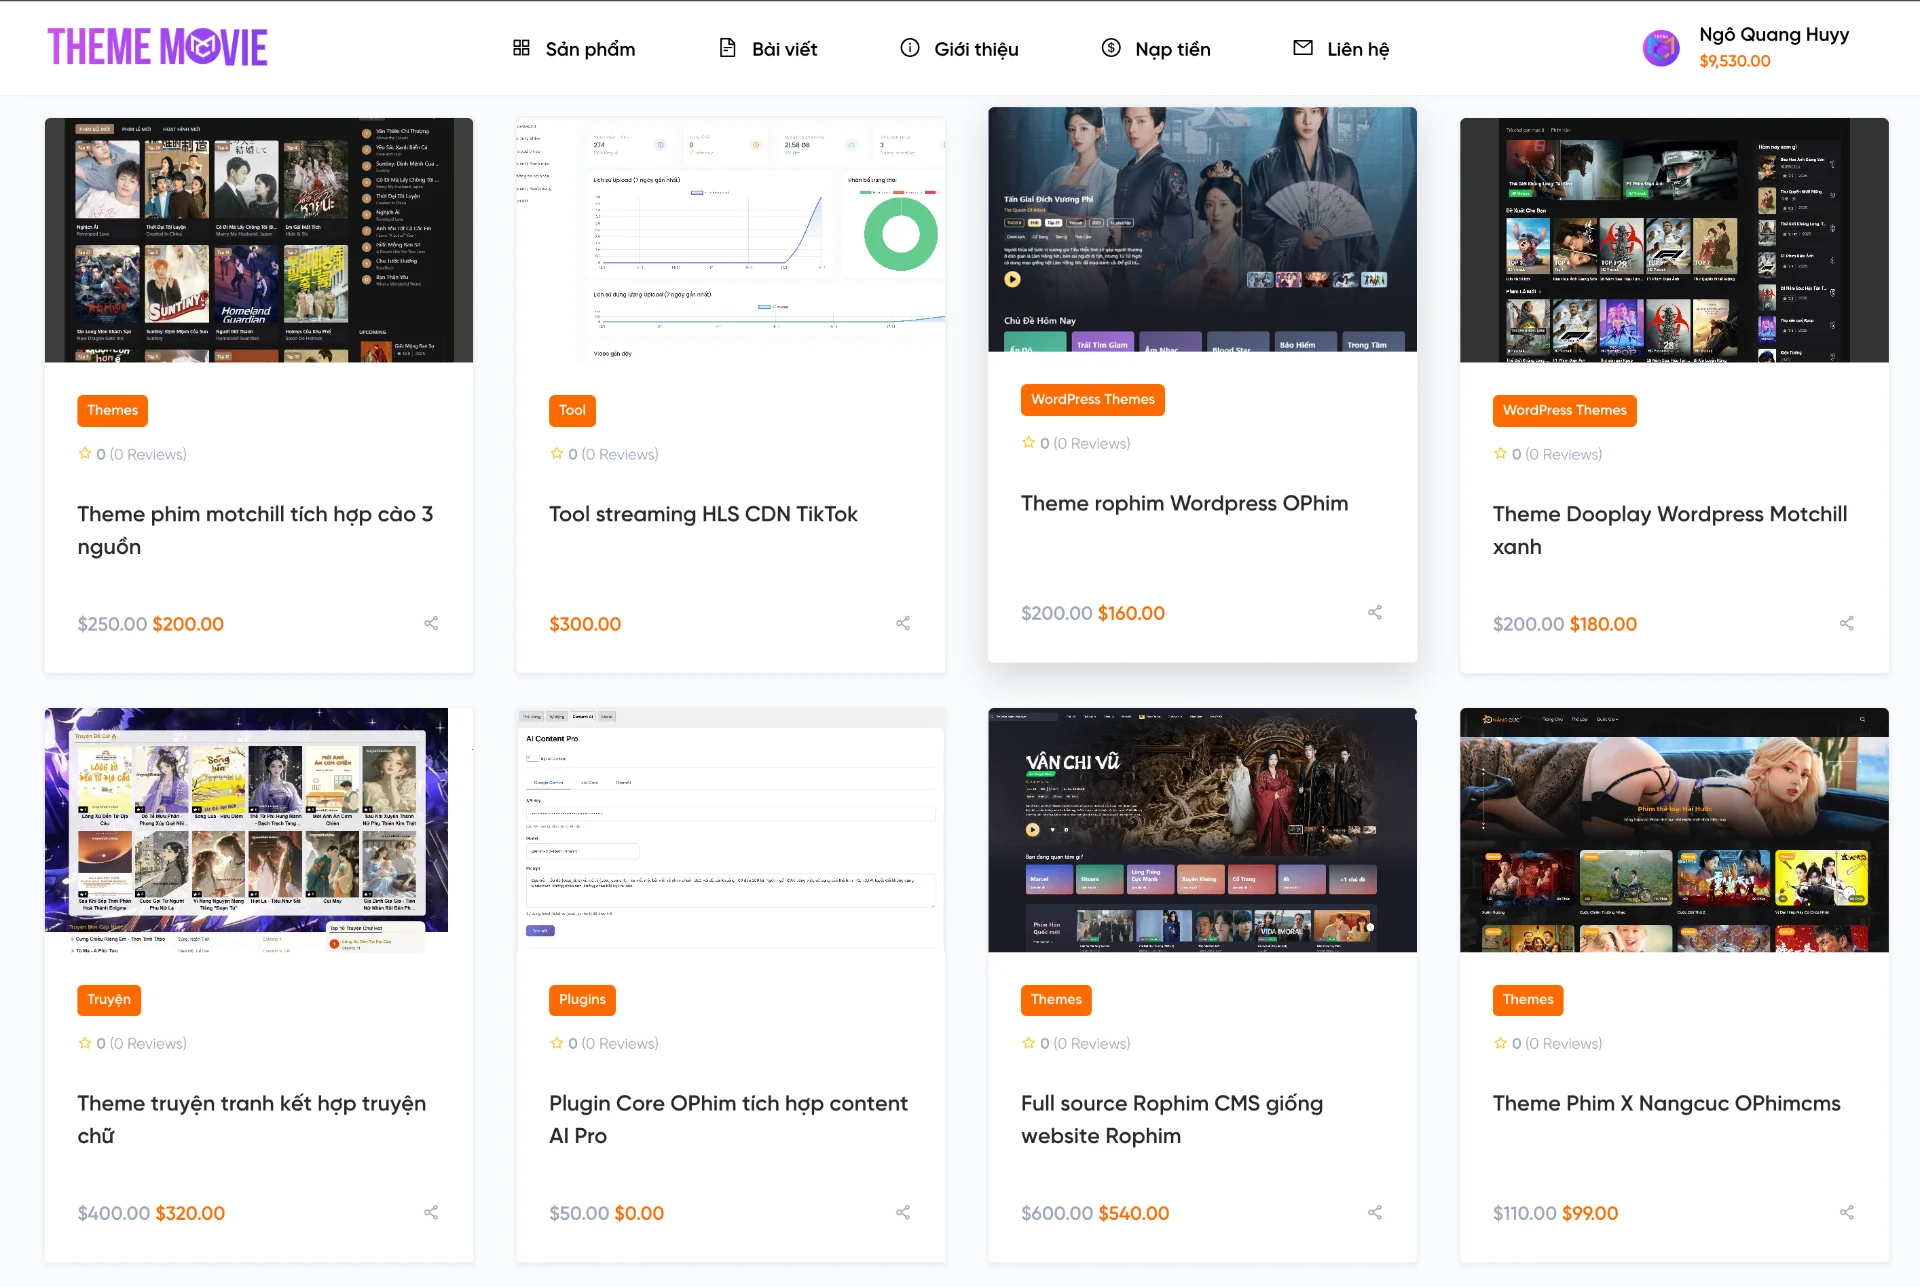The width and height of the screenshot is (1920, 1287).
Task: Share the Theme phim motchill product
Action: tap(431, 623)
